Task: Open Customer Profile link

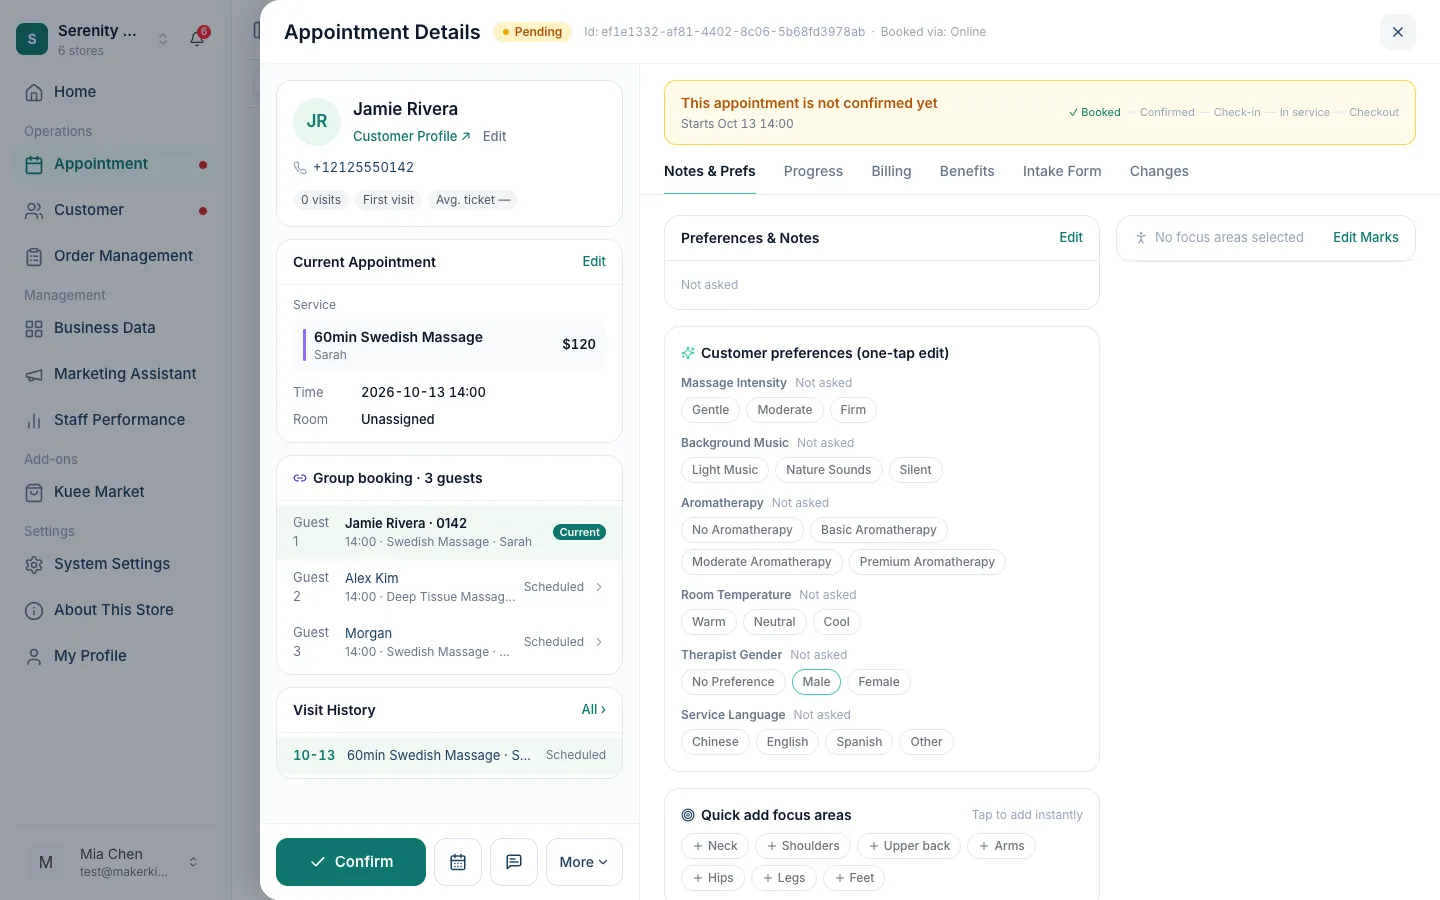Action: [x=411, y=136]
